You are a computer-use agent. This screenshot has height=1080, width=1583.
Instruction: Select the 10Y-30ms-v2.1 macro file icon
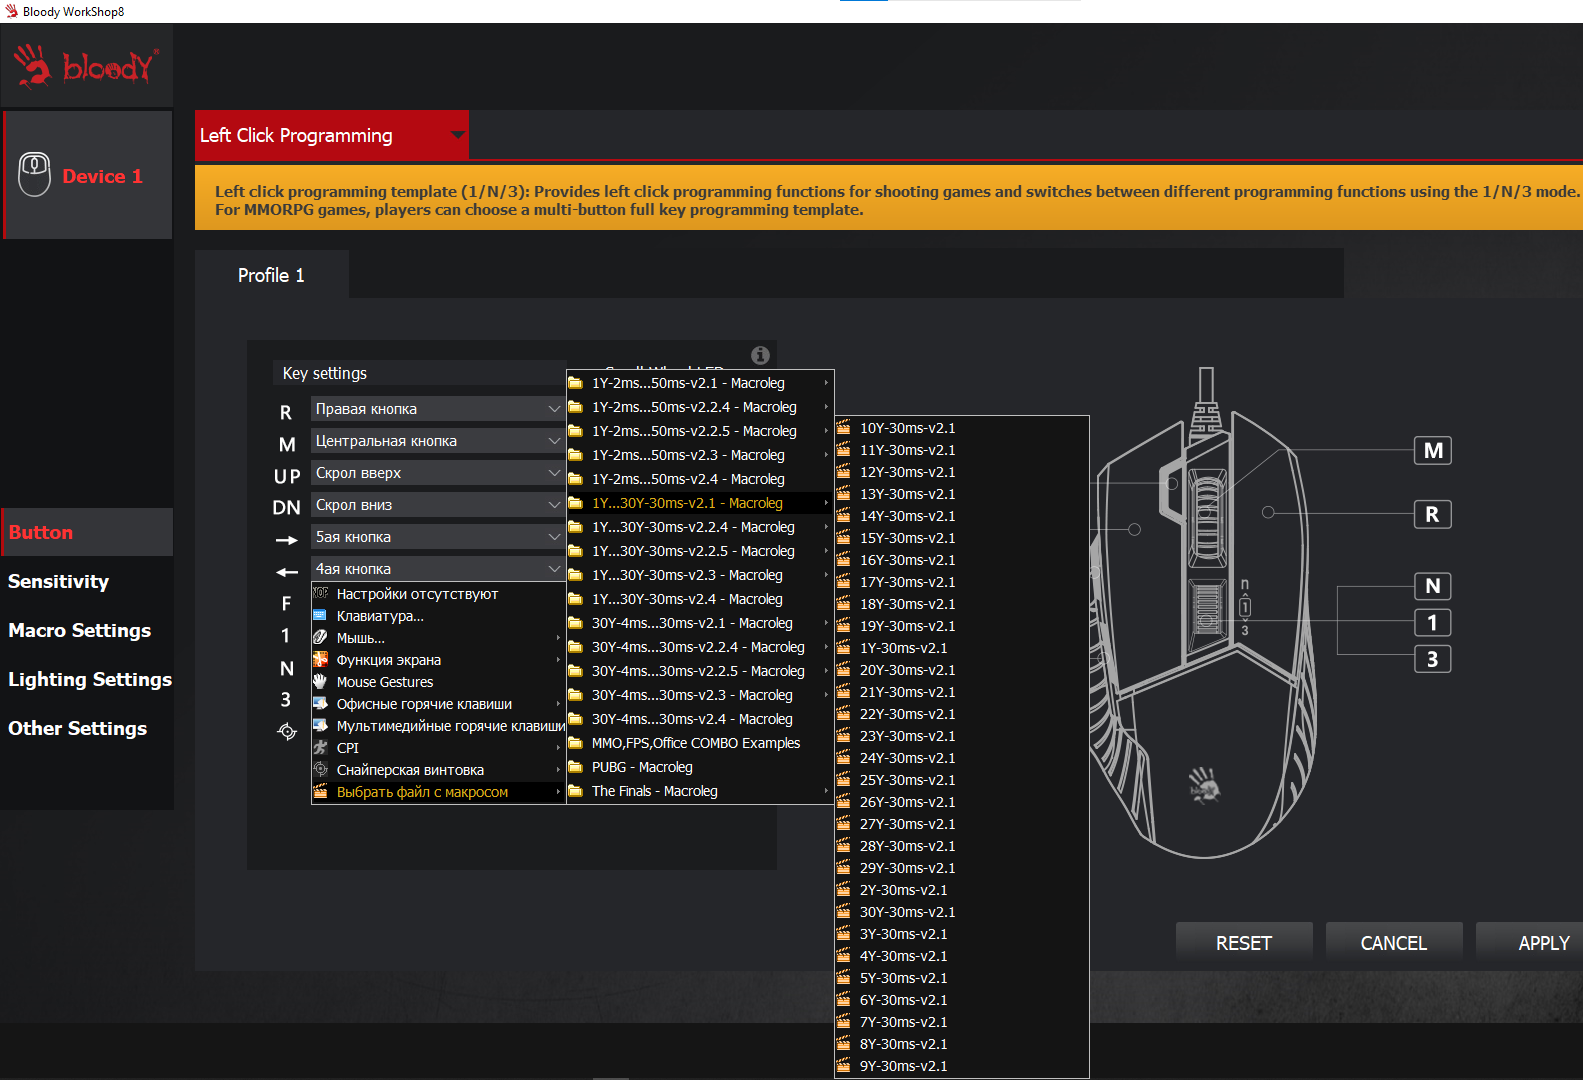click(x=843, y=428)
